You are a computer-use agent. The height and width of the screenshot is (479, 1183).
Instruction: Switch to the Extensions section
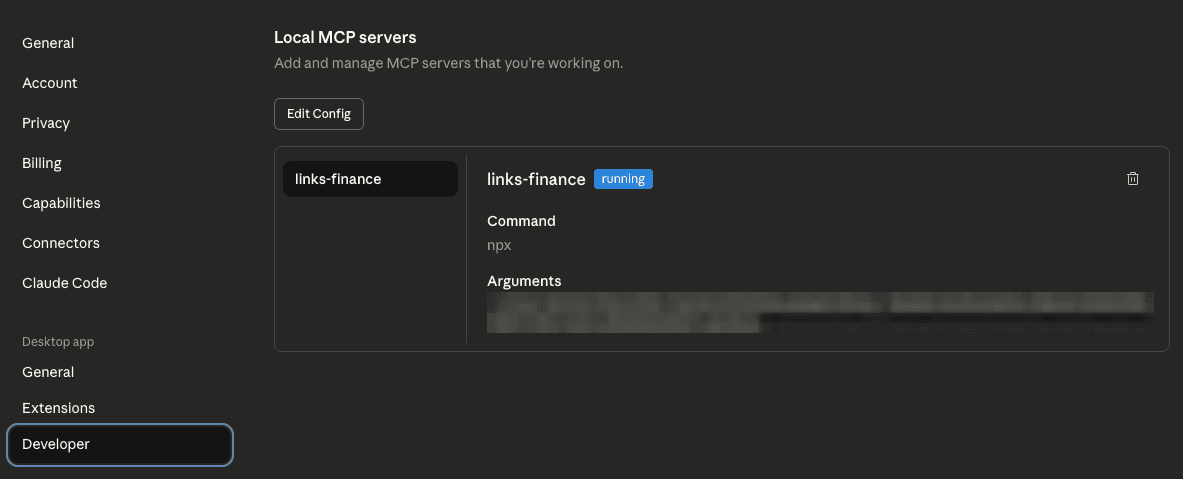point(58,408)
